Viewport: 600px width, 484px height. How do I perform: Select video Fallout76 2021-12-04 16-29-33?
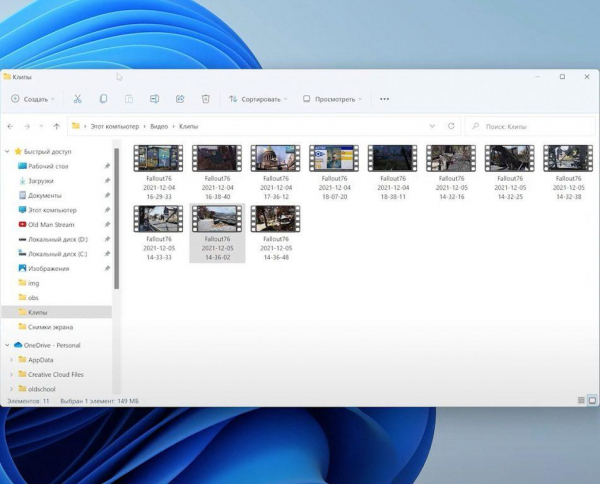click(158, 173)
